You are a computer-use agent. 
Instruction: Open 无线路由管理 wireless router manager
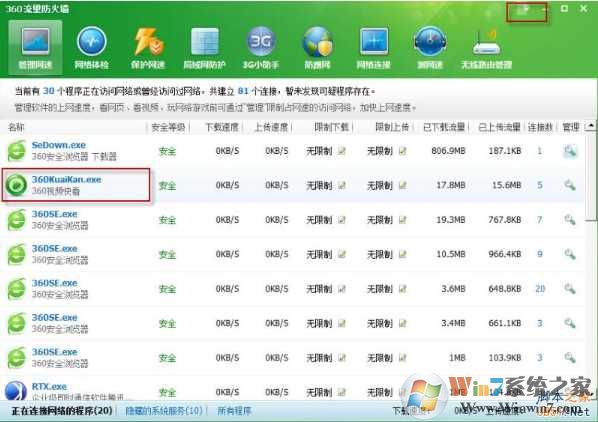[x=487, y=48]
